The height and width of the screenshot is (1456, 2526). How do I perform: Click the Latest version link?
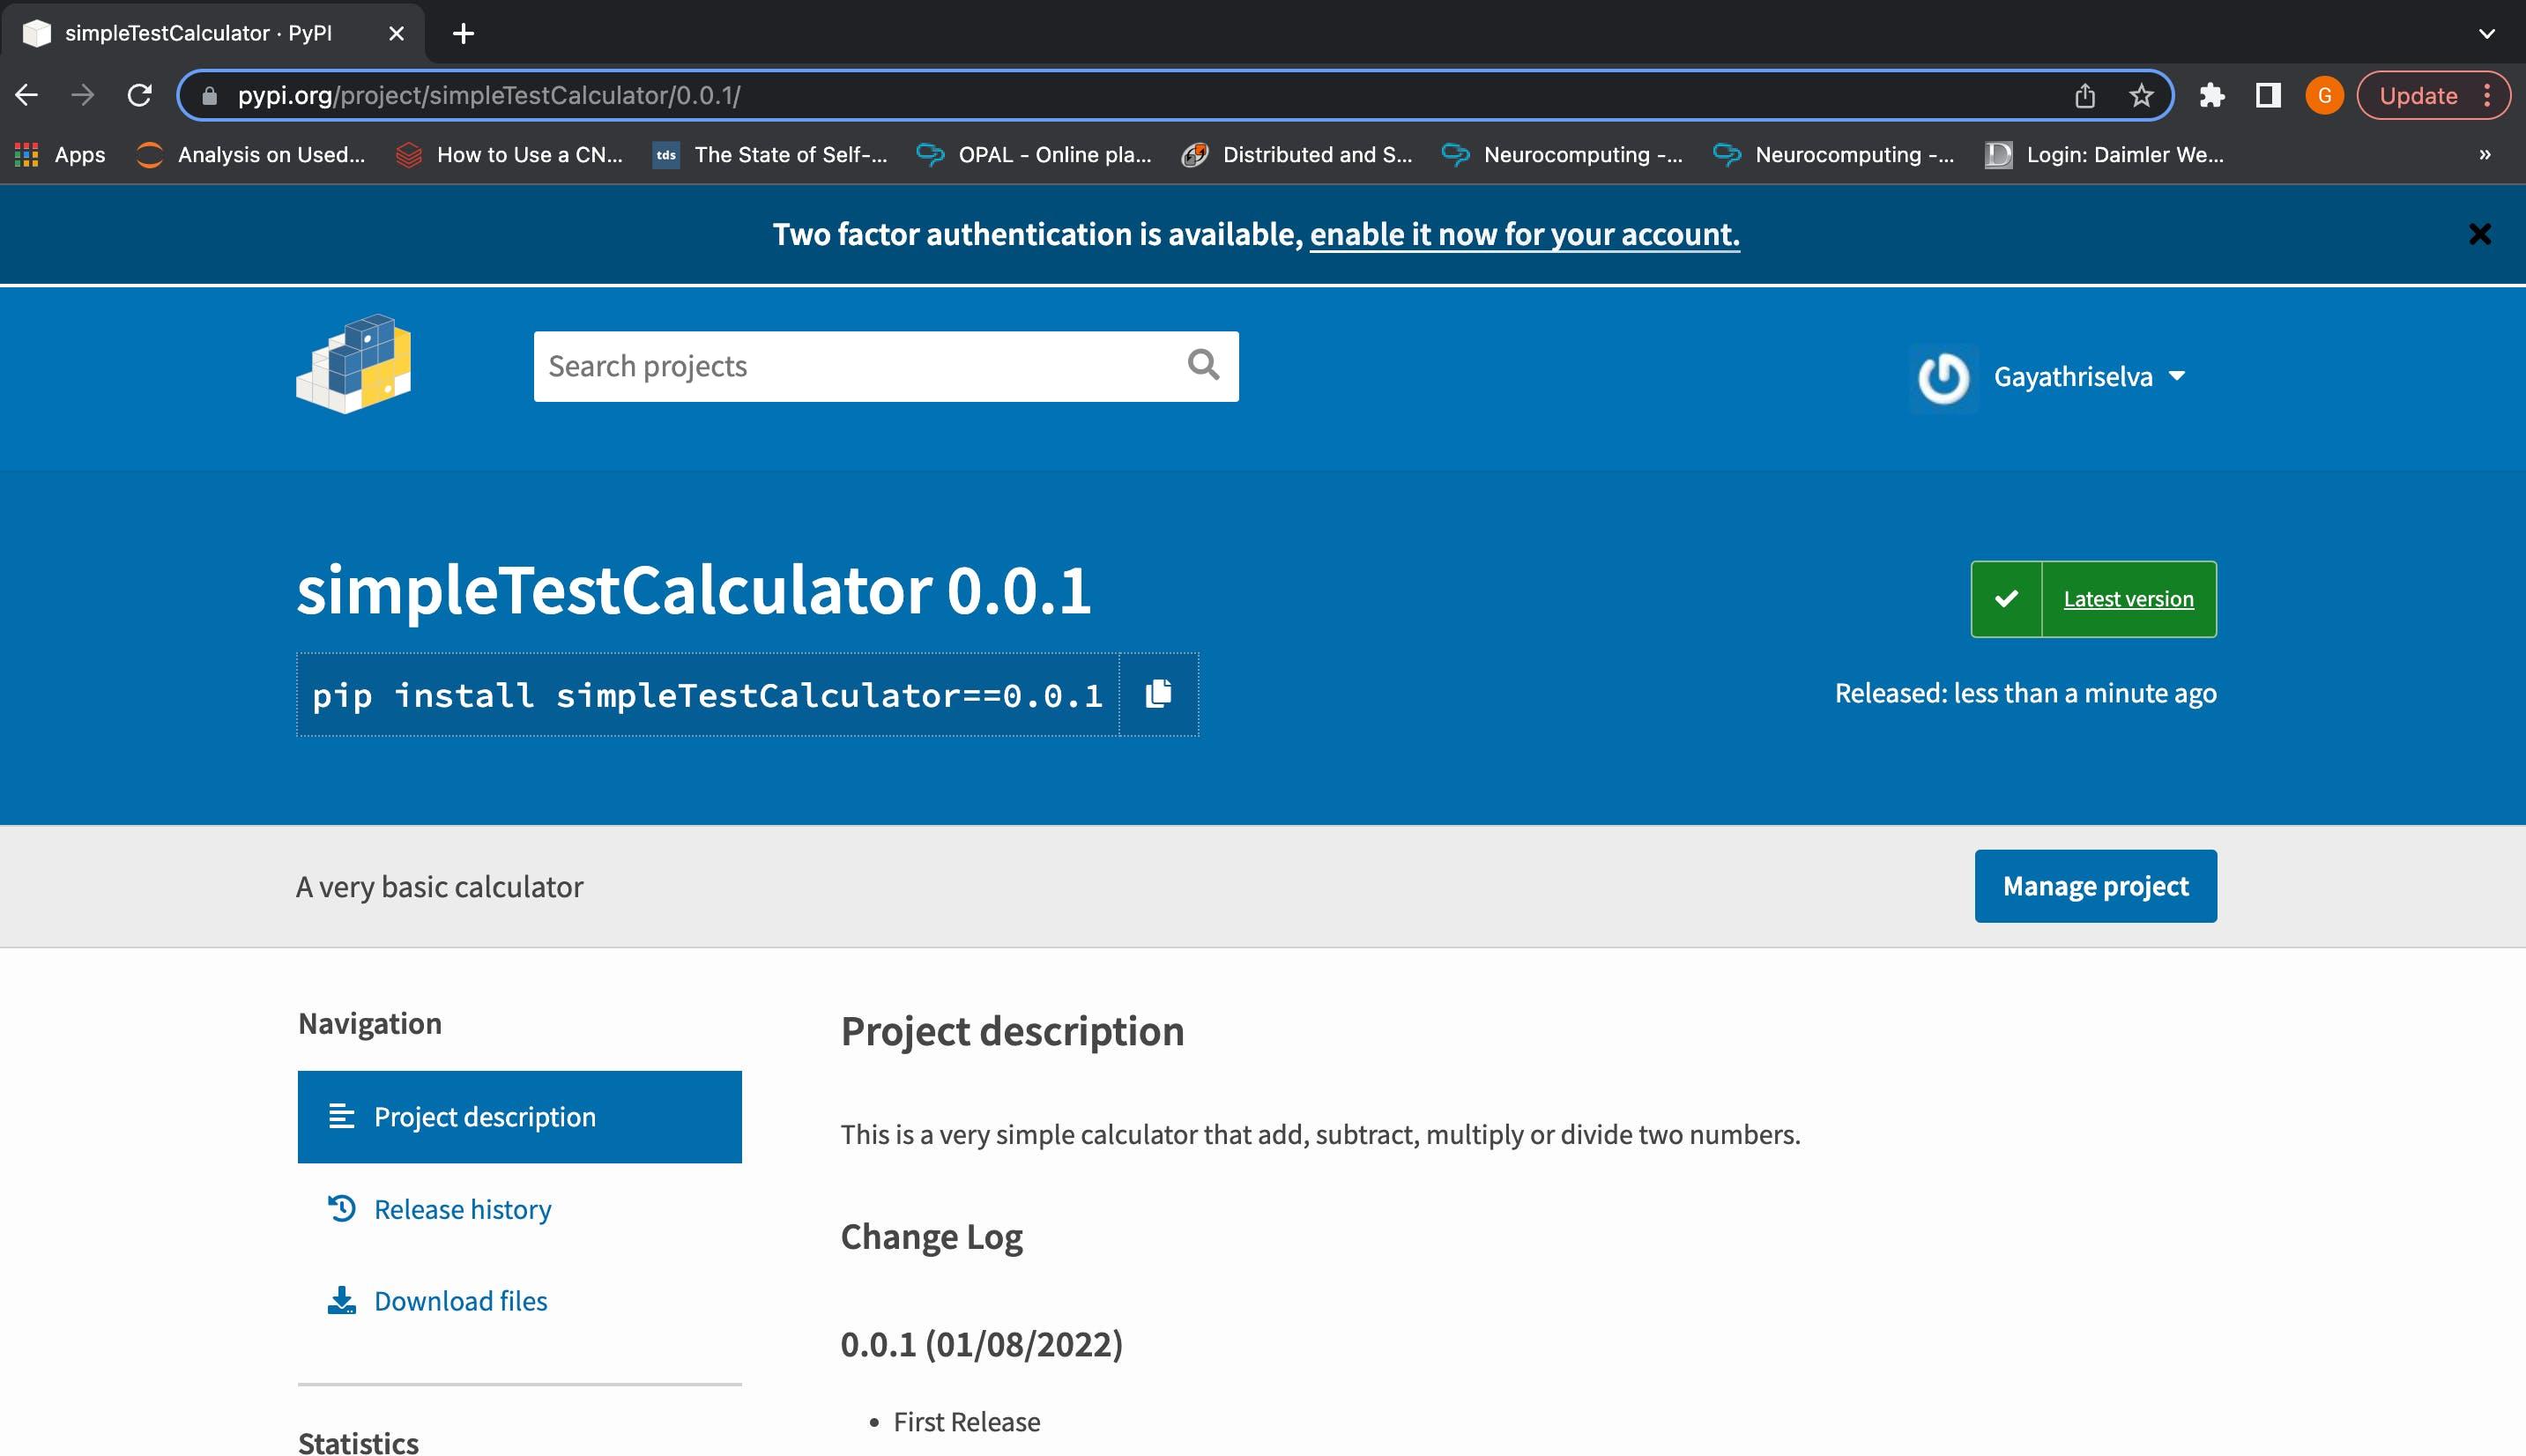(2127, 599)
